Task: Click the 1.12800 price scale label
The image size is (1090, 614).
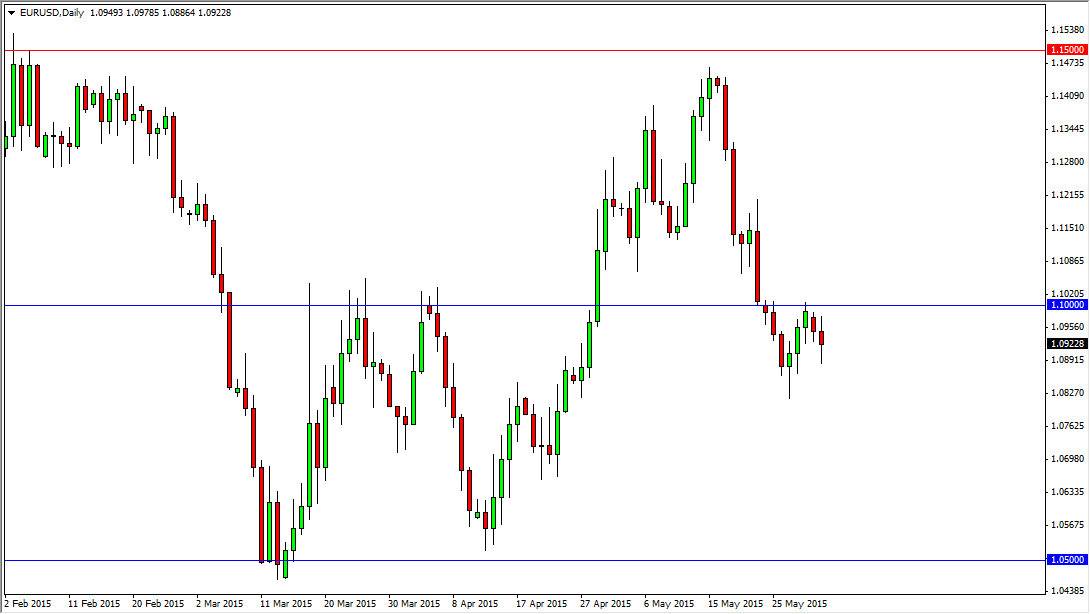Action: pyautogui.click(x=1068, y=162)
